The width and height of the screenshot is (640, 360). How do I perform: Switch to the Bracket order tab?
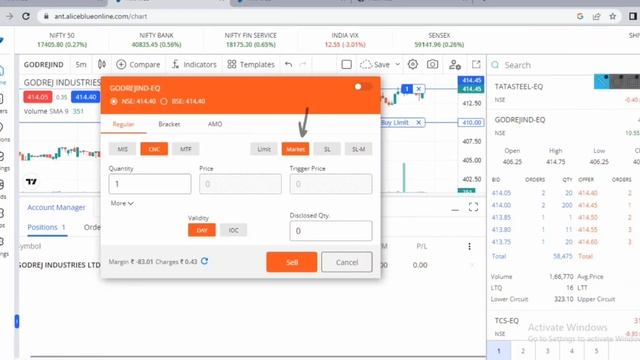coord(169,124)
